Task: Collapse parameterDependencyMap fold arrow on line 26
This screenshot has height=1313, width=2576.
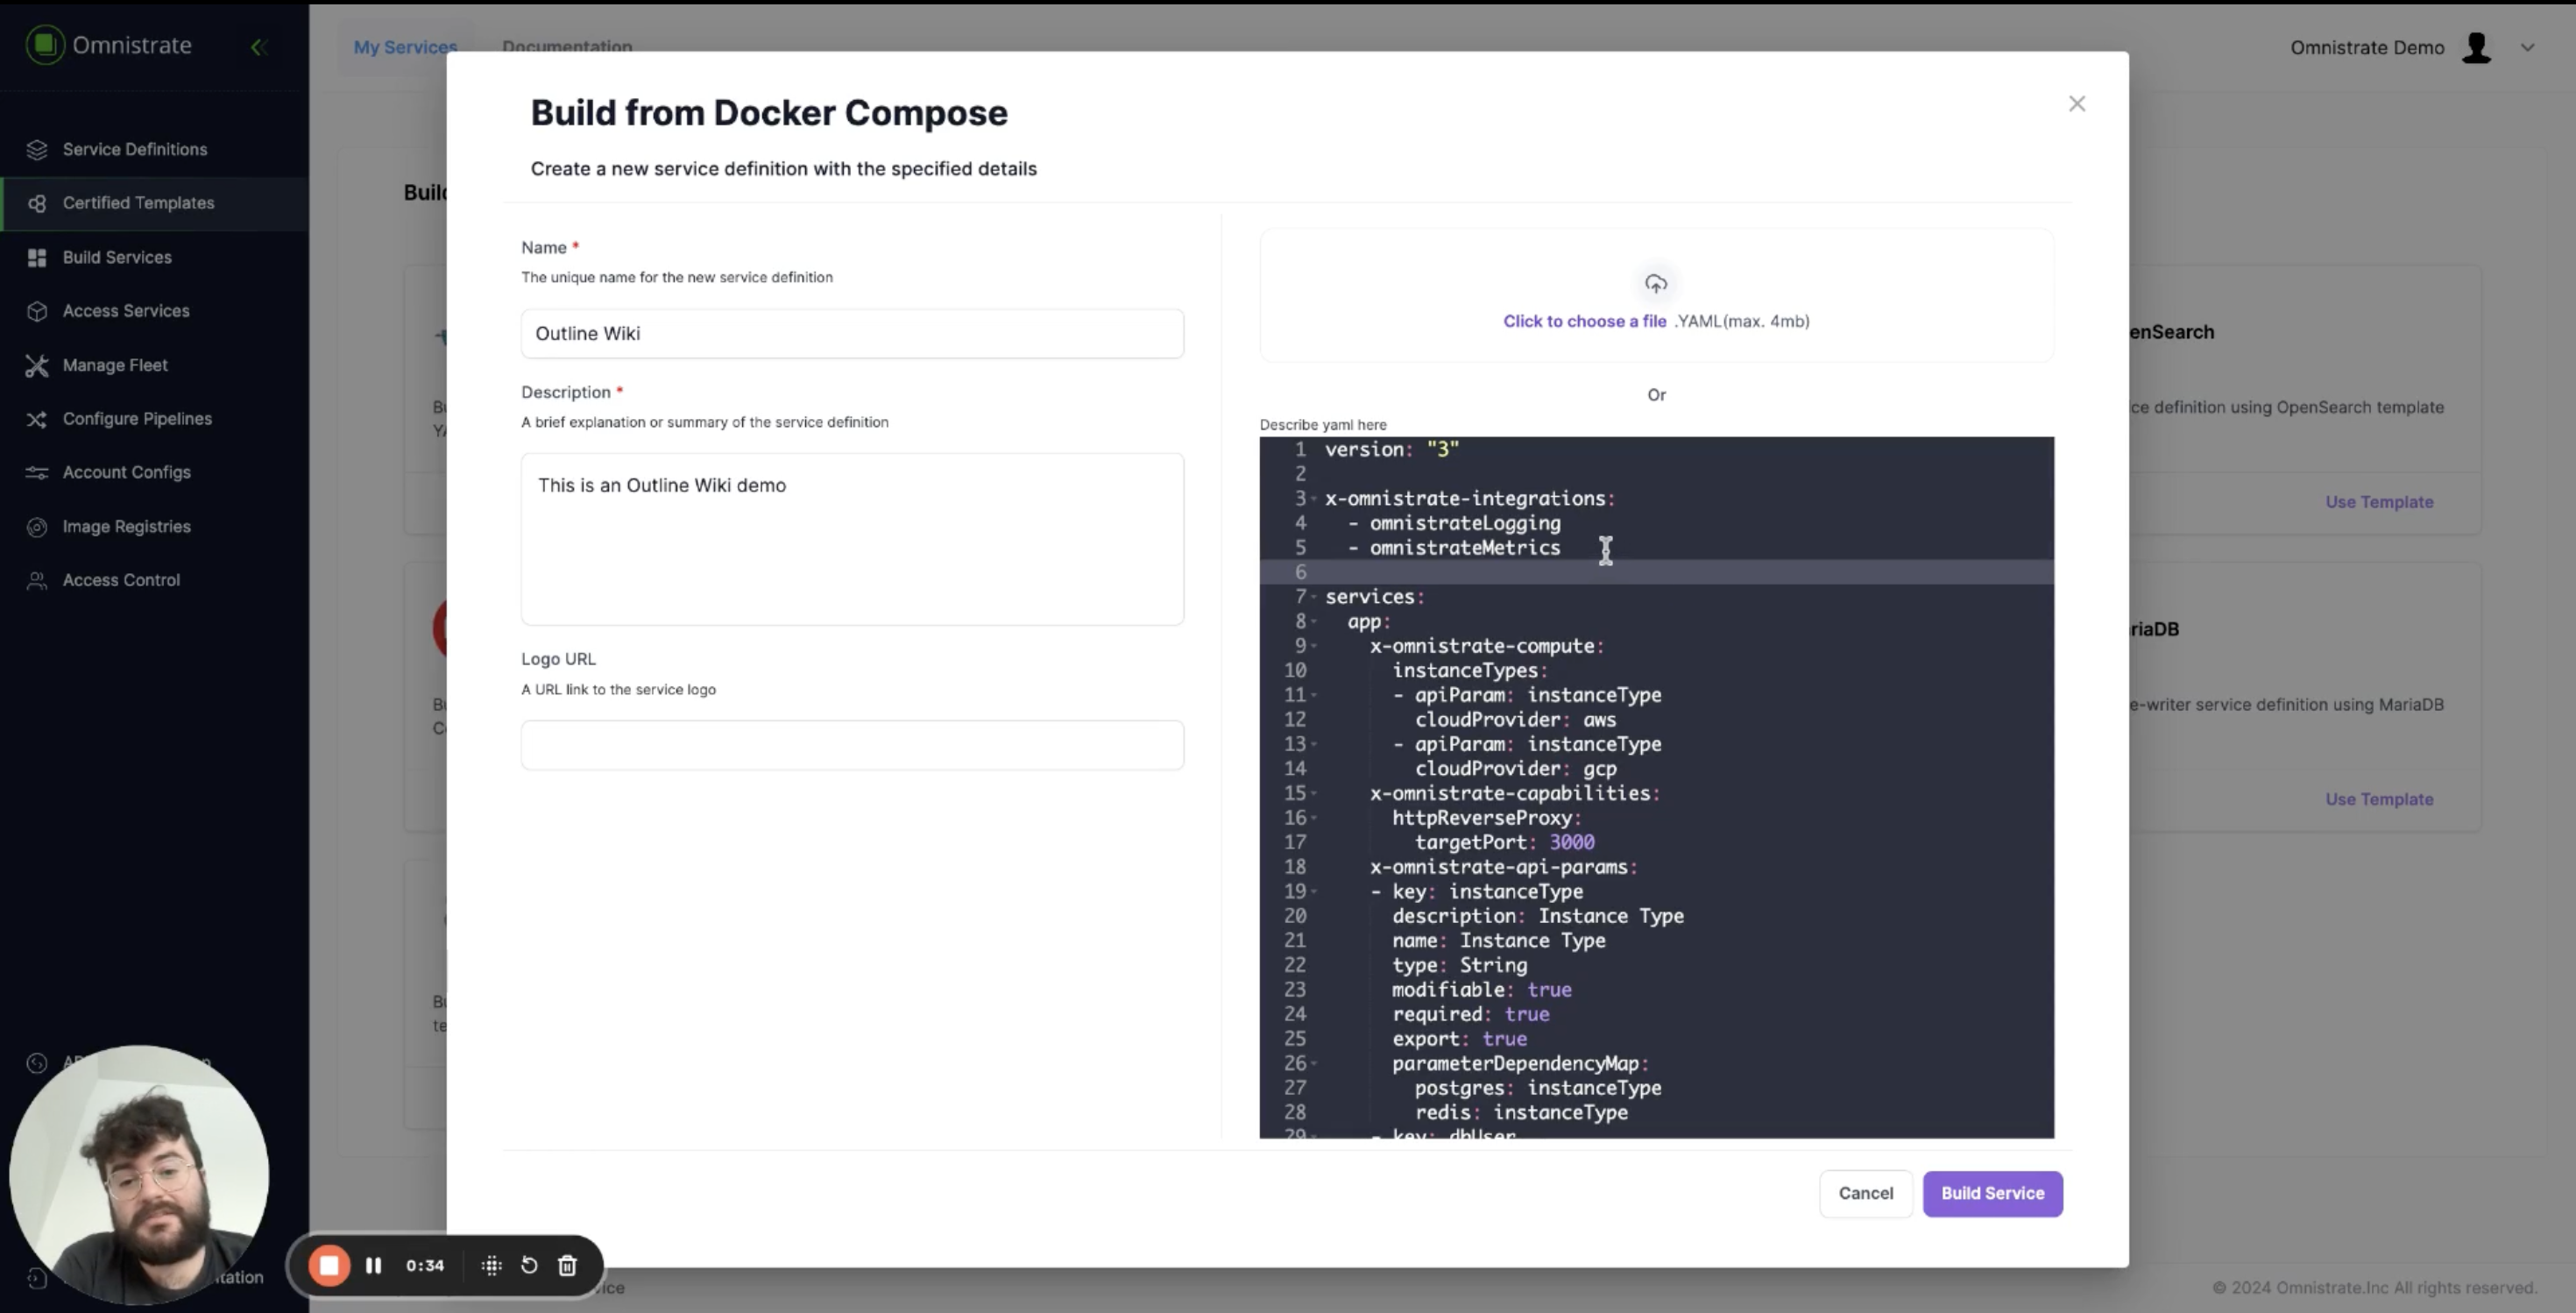Action: 1314,1063
